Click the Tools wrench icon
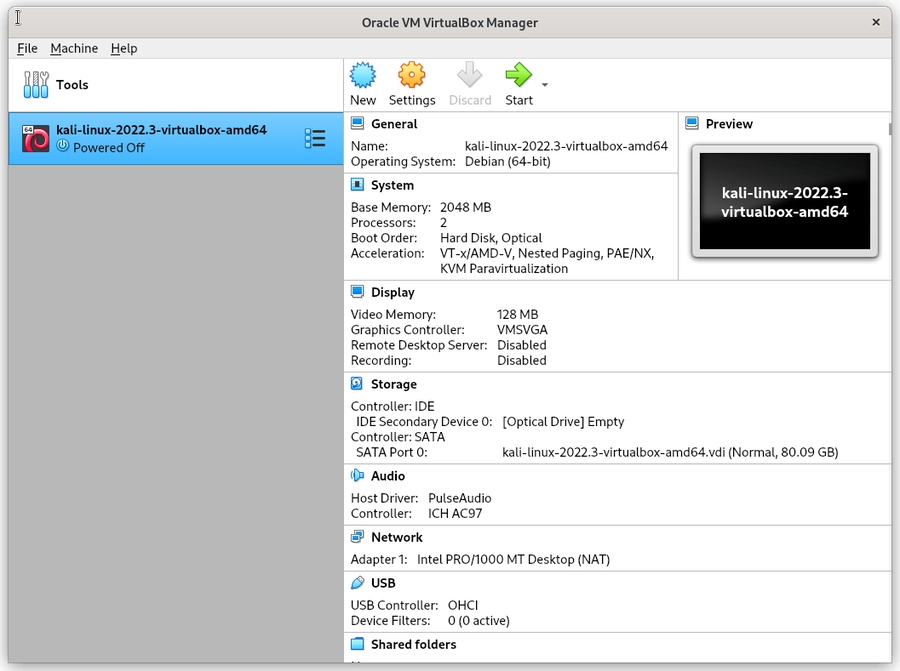This screenshot has height=671, width=900. tap(36, 85)
